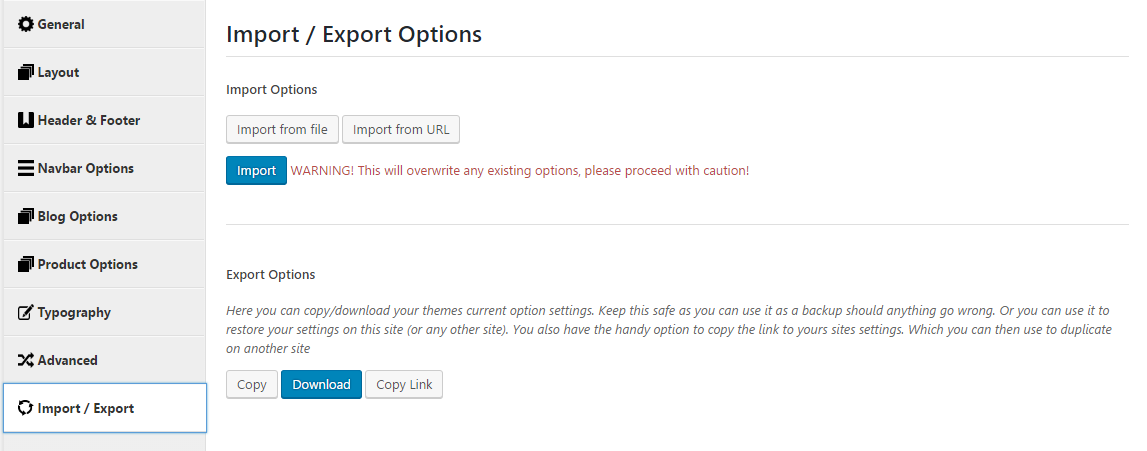Choose Import from URL button

pyautogui.click(x=401, y=129)
